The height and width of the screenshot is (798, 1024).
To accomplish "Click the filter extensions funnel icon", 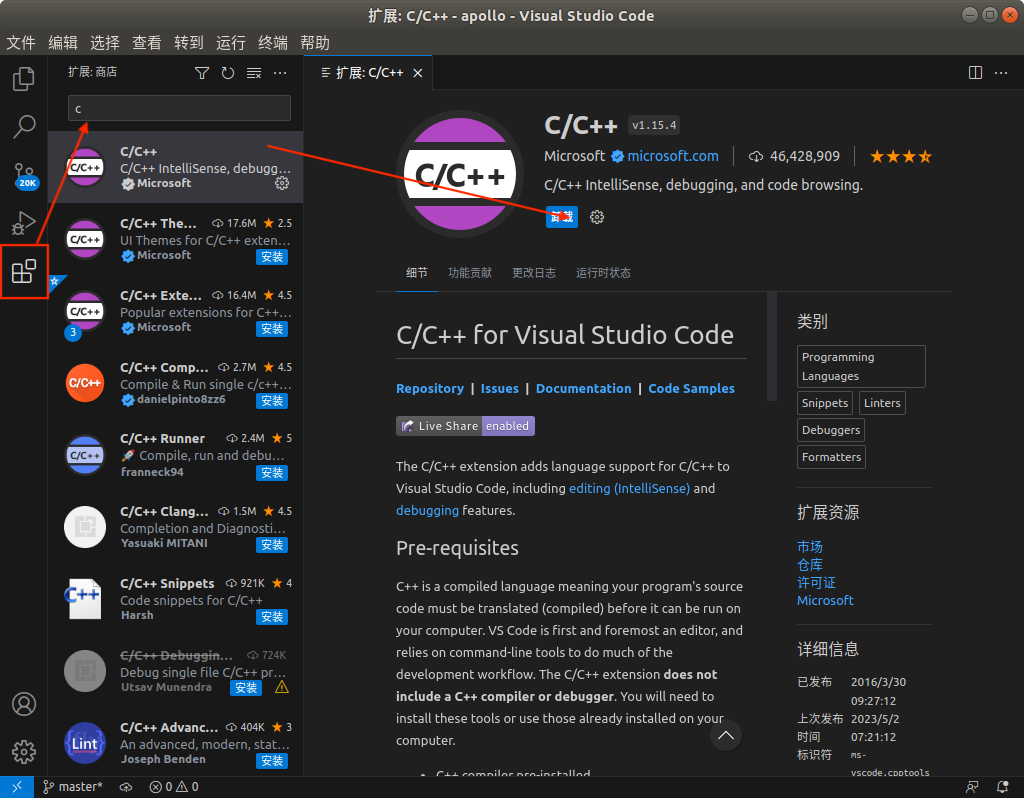I will [x=202, y=73].
